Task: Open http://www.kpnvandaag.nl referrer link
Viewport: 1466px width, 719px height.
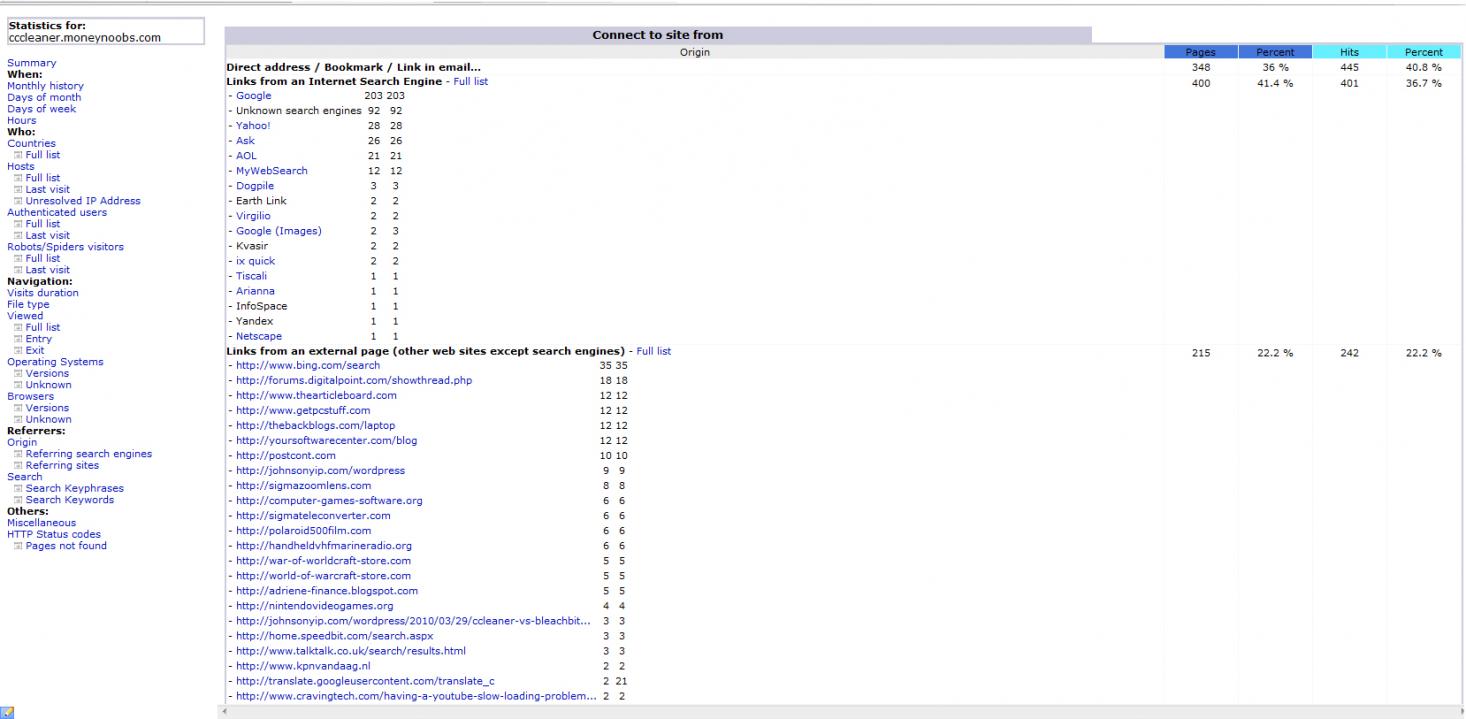Action: pyautogui.click(x=303, y=666)
